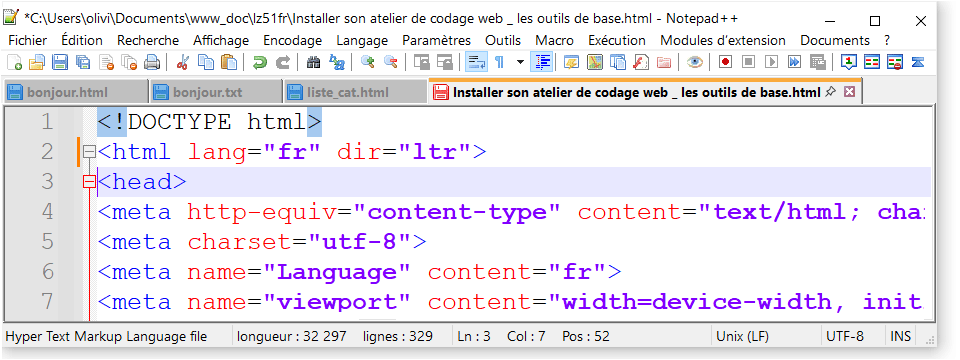Open the Édition menu
The height and width of the screenshot is (360, 960).
click(x=82, y=40)
